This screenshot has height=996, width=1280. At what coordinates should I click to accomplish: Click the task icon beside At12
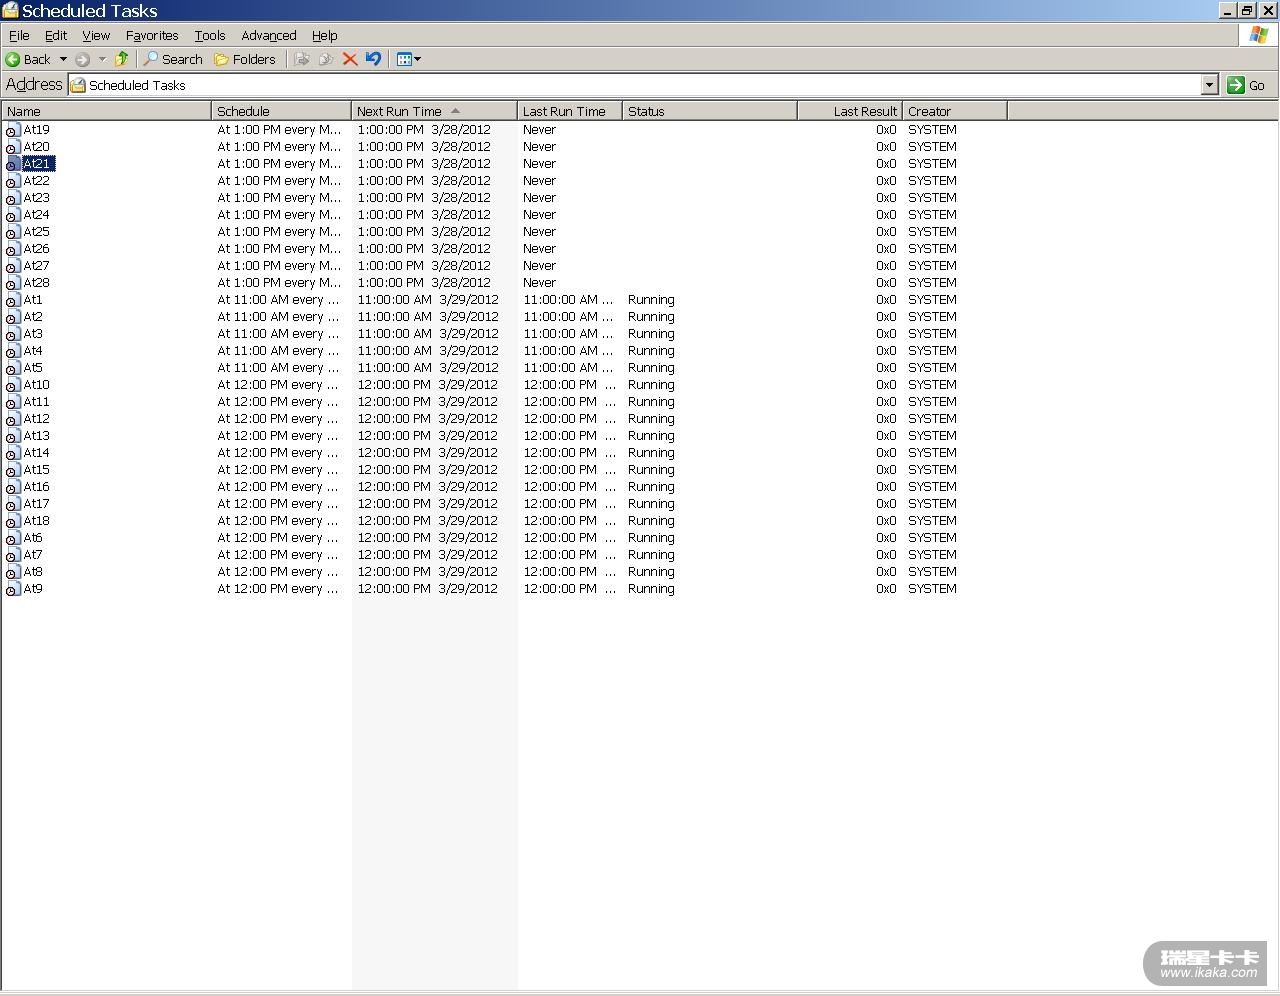point(13,419)
